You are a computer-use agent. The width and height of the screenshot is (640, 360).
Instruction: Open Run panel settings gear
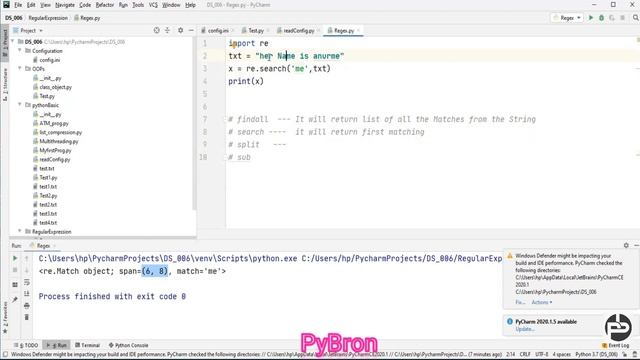(626, 245)
